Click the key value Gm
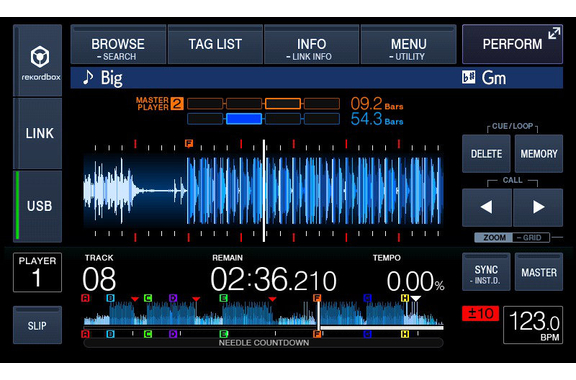576x380 pixels. tap(494, 78)
